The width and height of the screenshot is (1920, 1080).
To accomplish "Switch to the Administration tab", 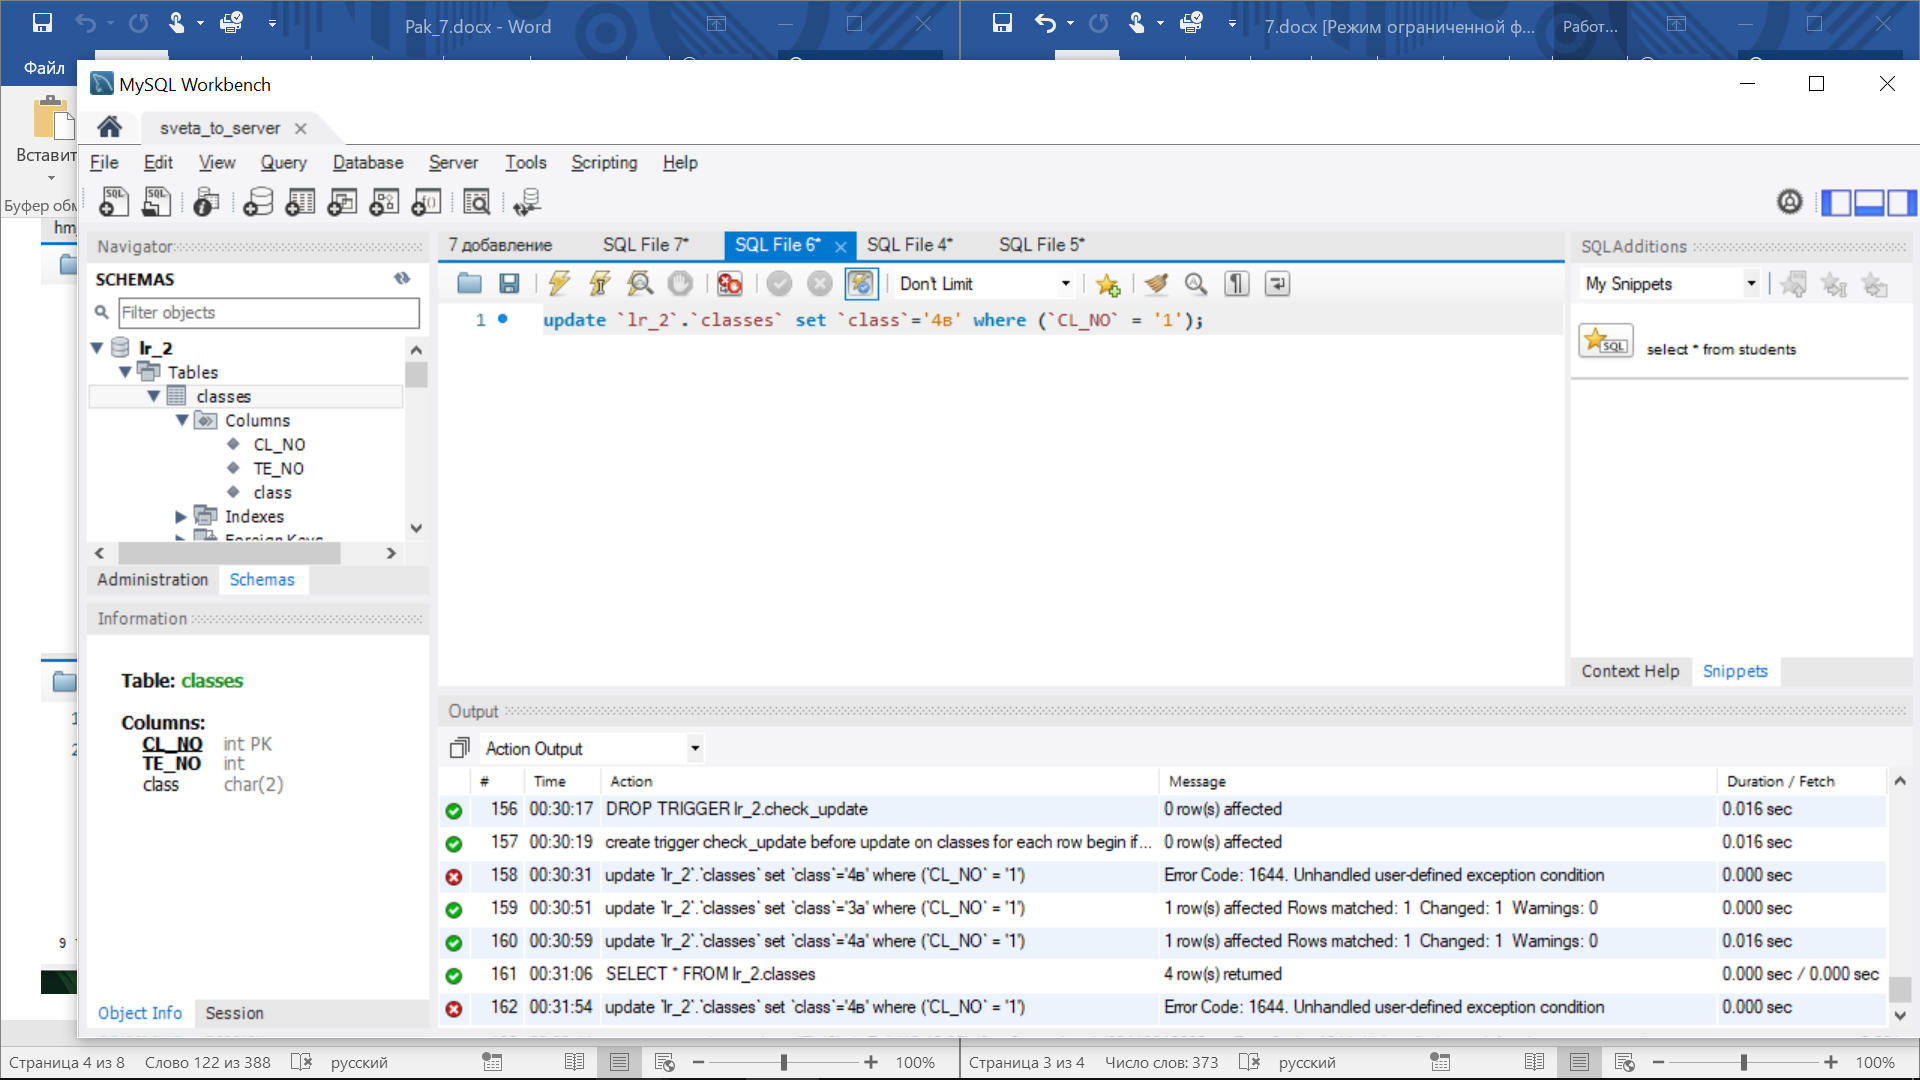I will pos(153,580).
